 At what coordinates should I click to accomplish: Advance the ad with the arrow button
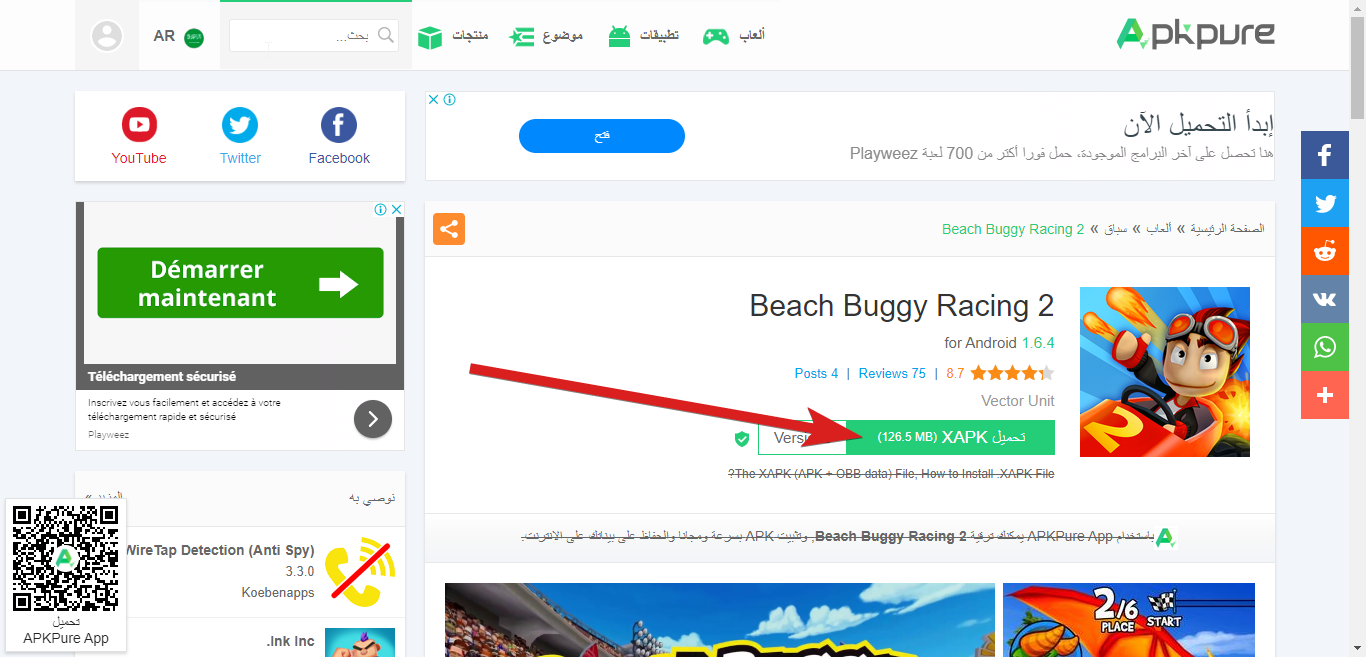point(373,419)
